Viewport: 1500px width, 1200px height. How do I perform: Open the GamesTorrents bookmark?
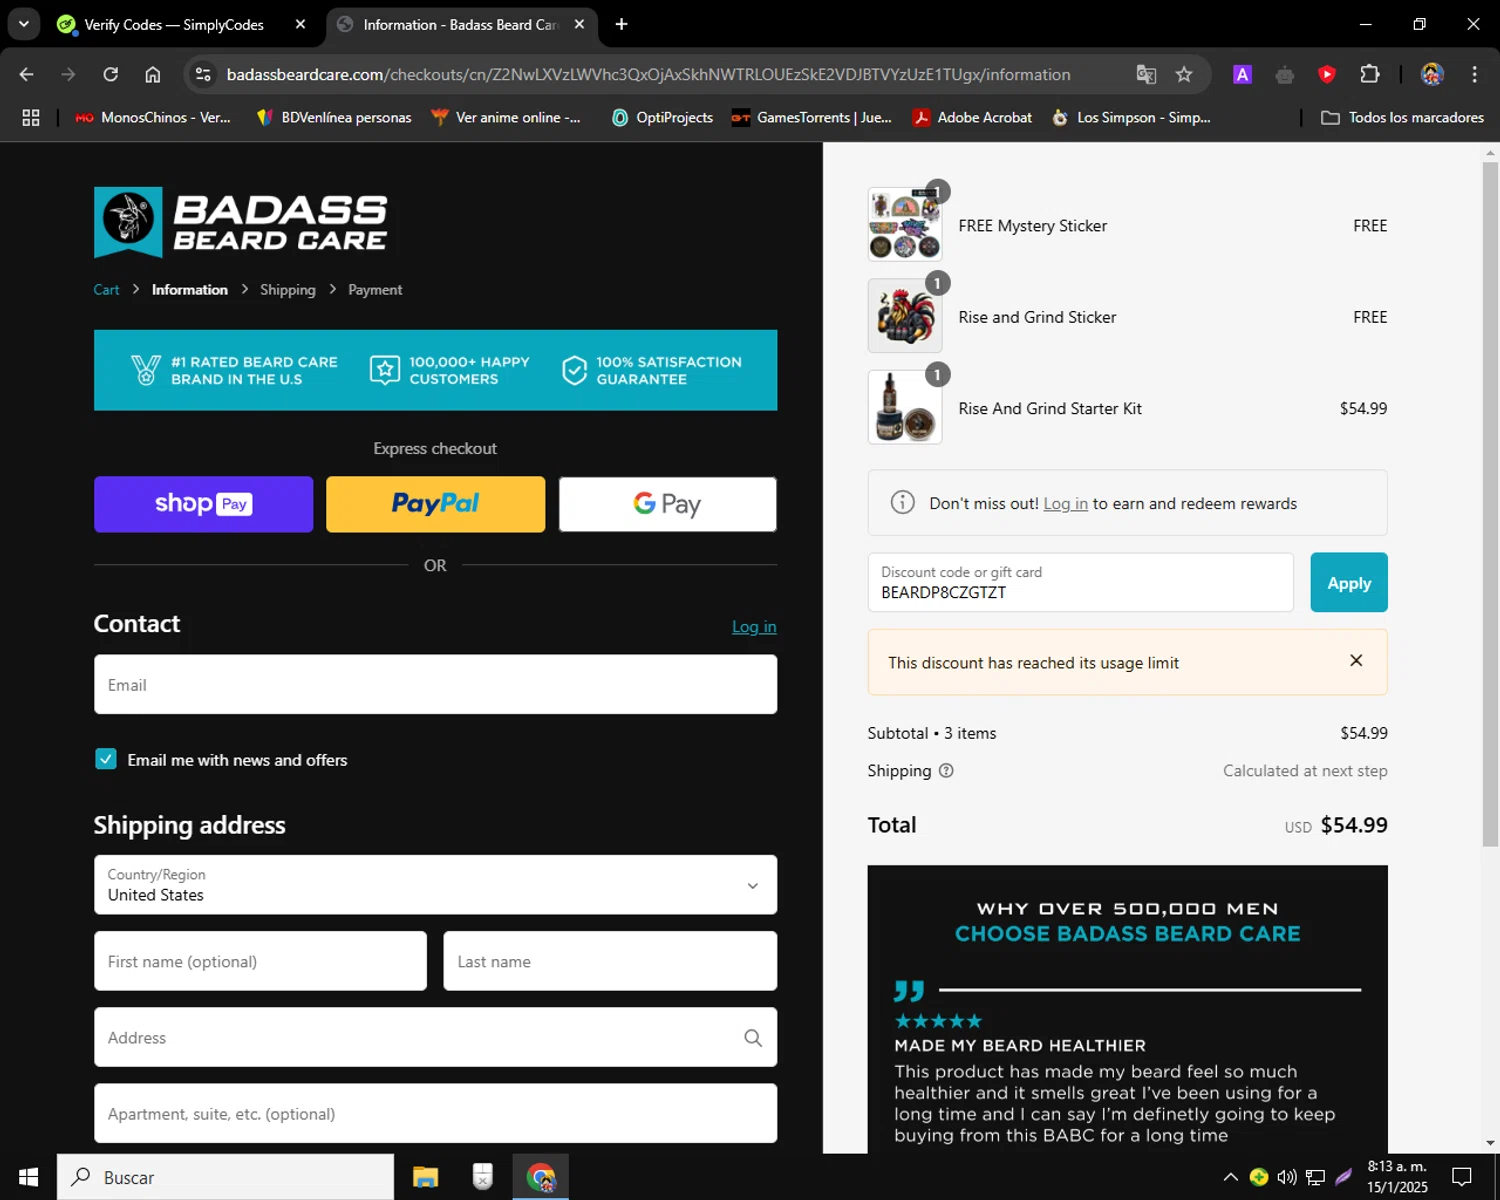(811, 117)
